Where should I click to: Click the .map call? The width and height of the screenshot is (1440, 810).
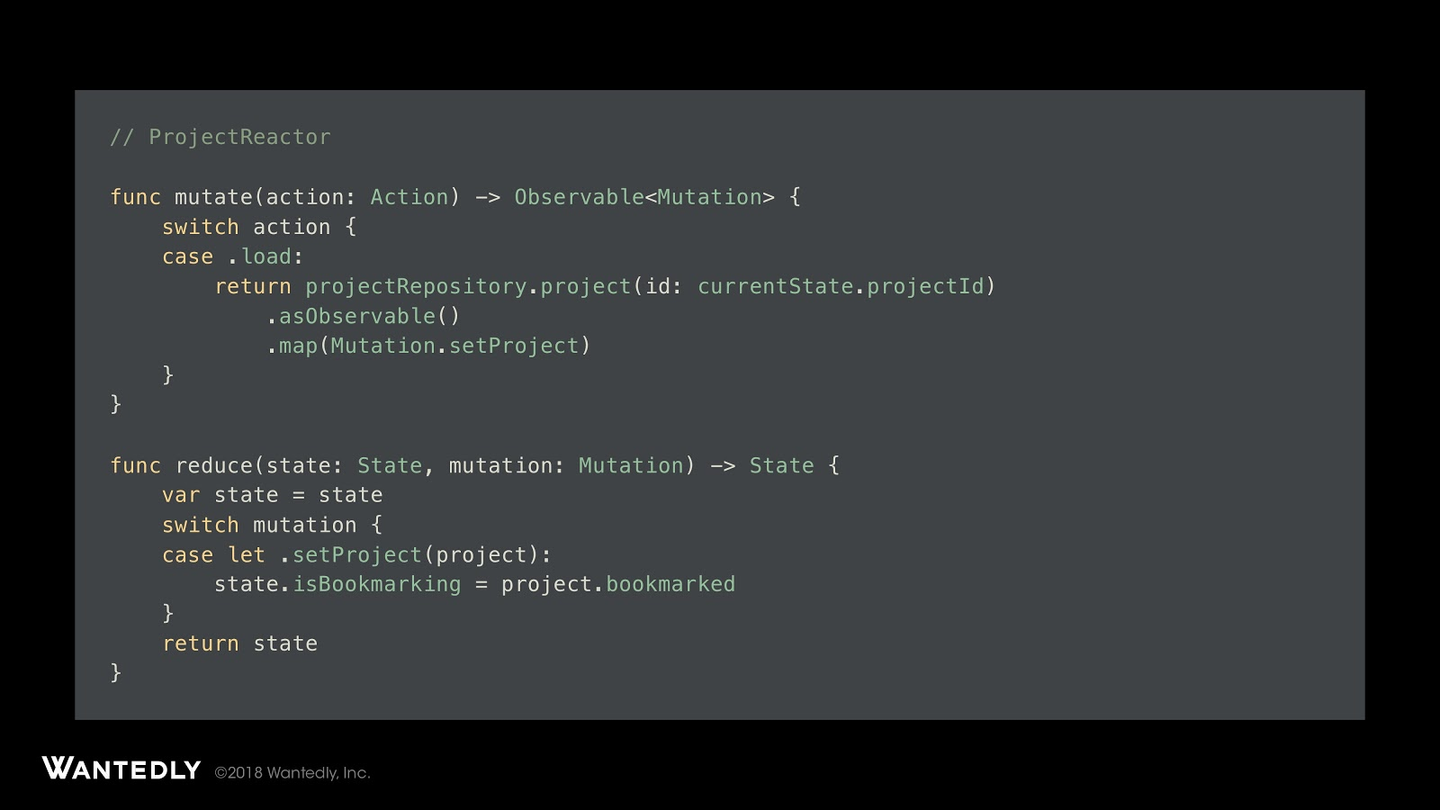pos(292,346)
